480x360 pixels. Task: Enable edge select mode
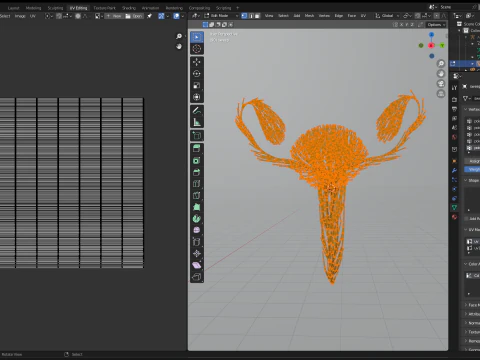pos(251,16)
